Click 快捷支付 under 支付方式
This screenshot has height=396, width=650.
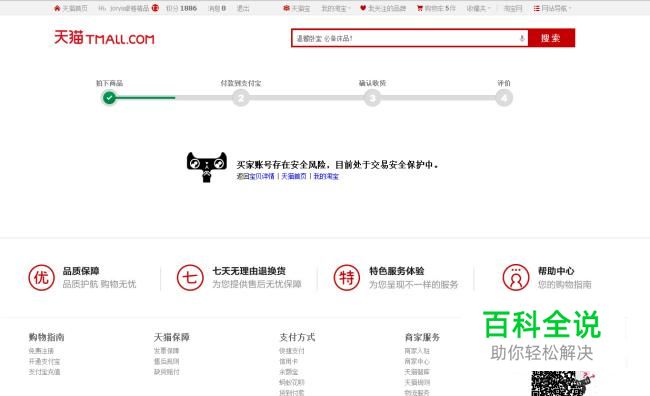[x=292, y=351]
